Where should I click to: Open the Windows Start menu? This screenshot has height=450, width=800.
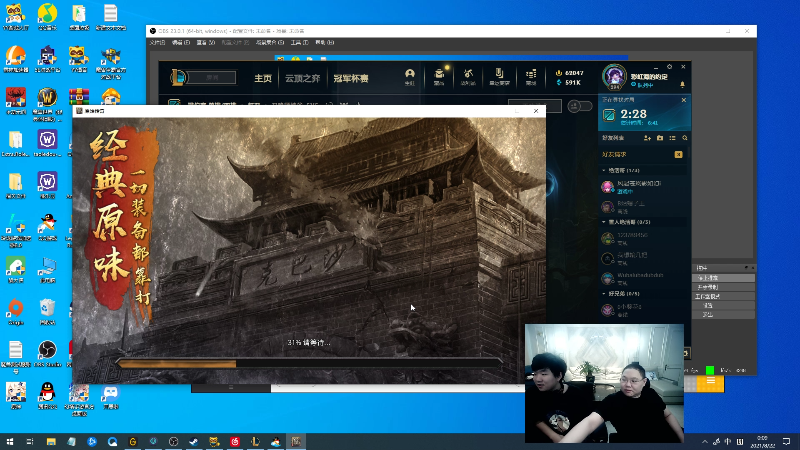tap(10, 441)
